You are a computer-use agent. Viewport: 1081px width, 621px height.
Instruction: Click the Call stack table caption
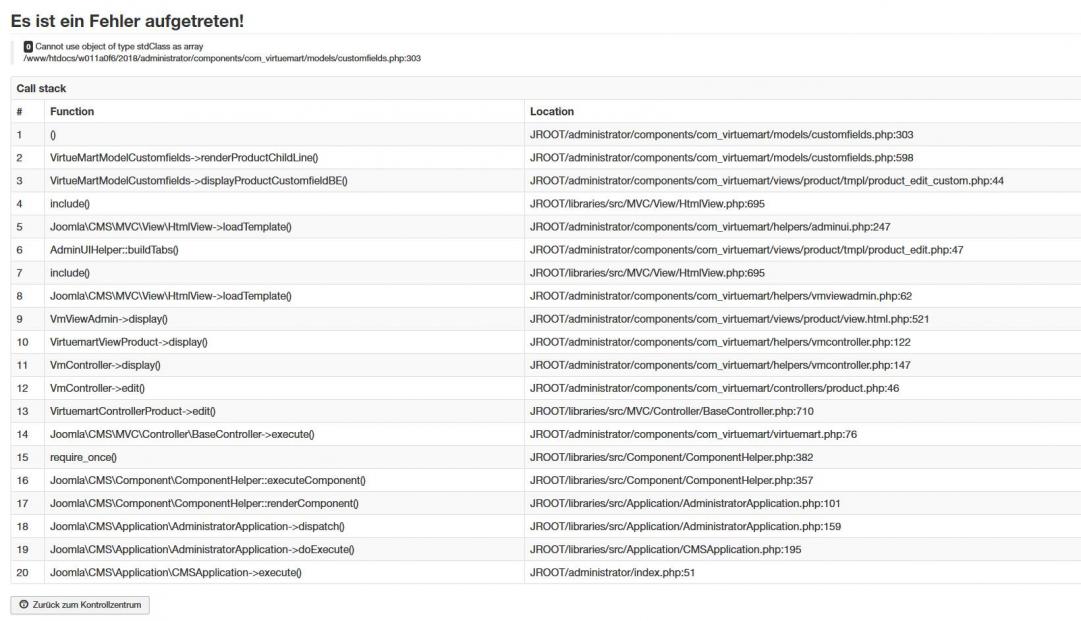pyautogui.click(x=41, y=89)
